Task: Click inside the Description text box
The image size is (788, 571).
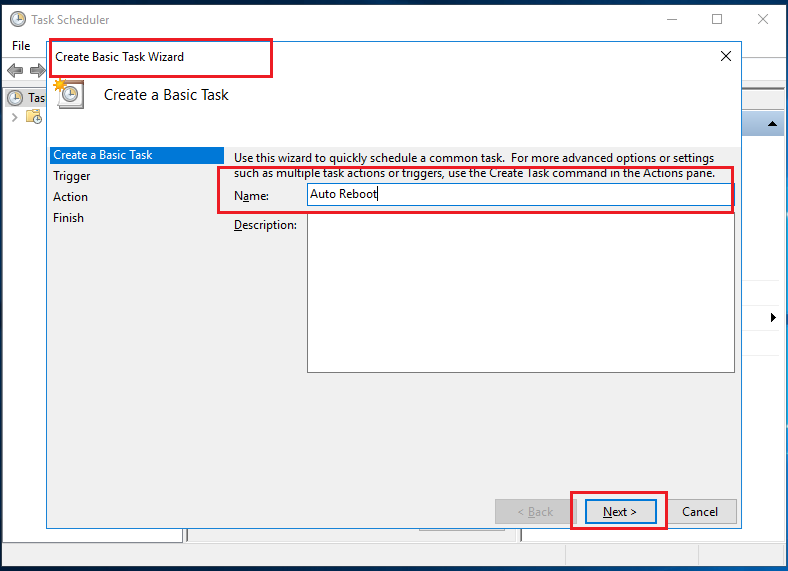Action: pos(521,294)
